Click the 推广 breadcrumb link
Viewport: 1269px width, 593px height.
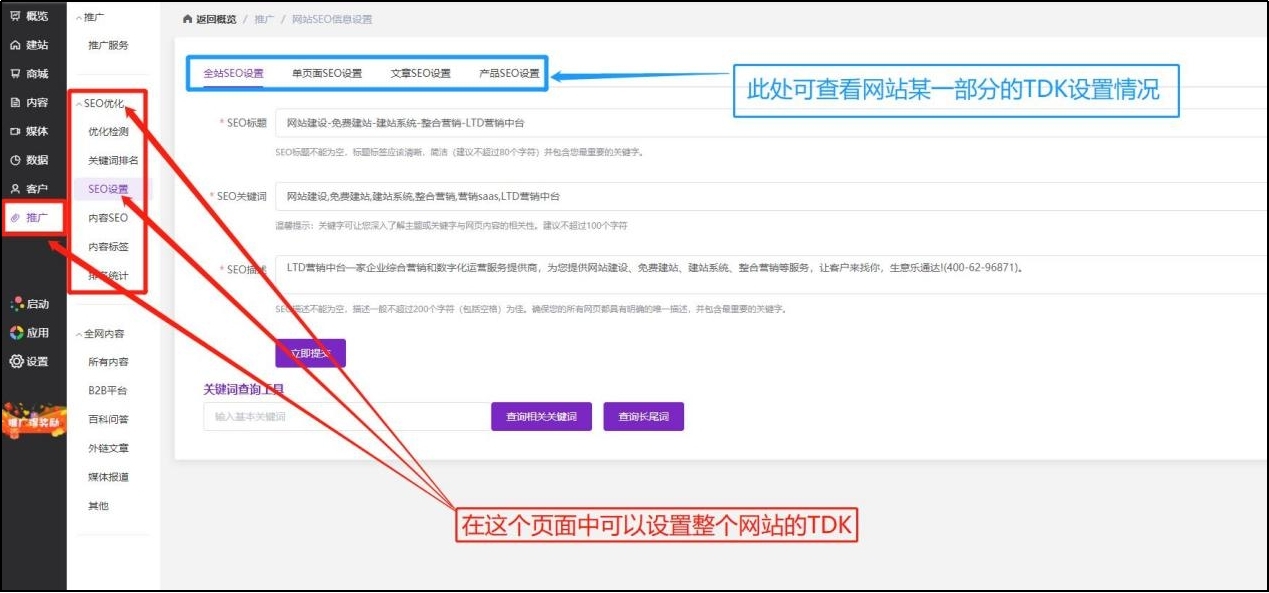tap(262, 20)
